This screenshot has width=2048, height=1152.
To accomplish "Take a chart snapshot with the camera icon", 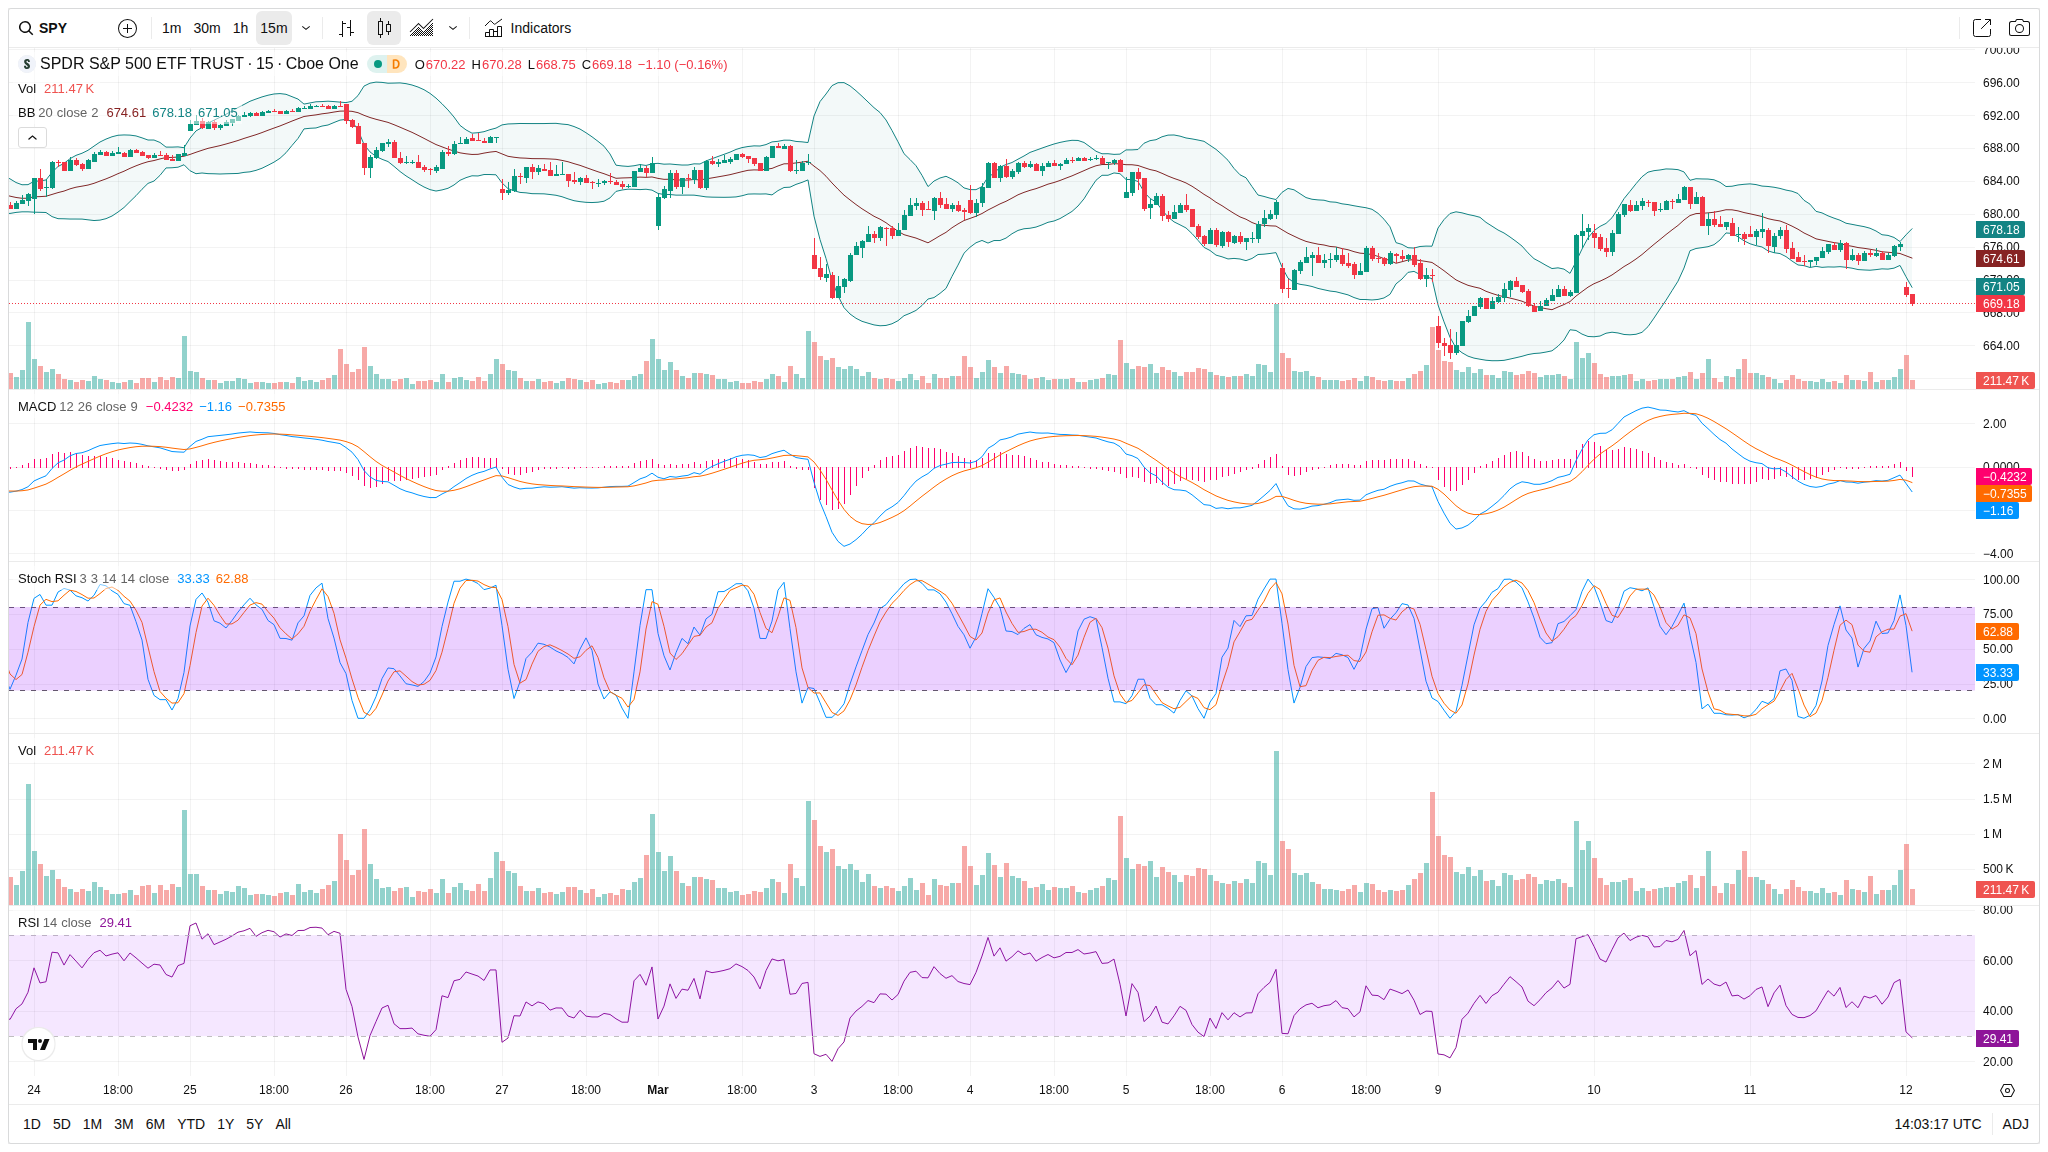I will pyautogui.click(x=2019, y=28).
